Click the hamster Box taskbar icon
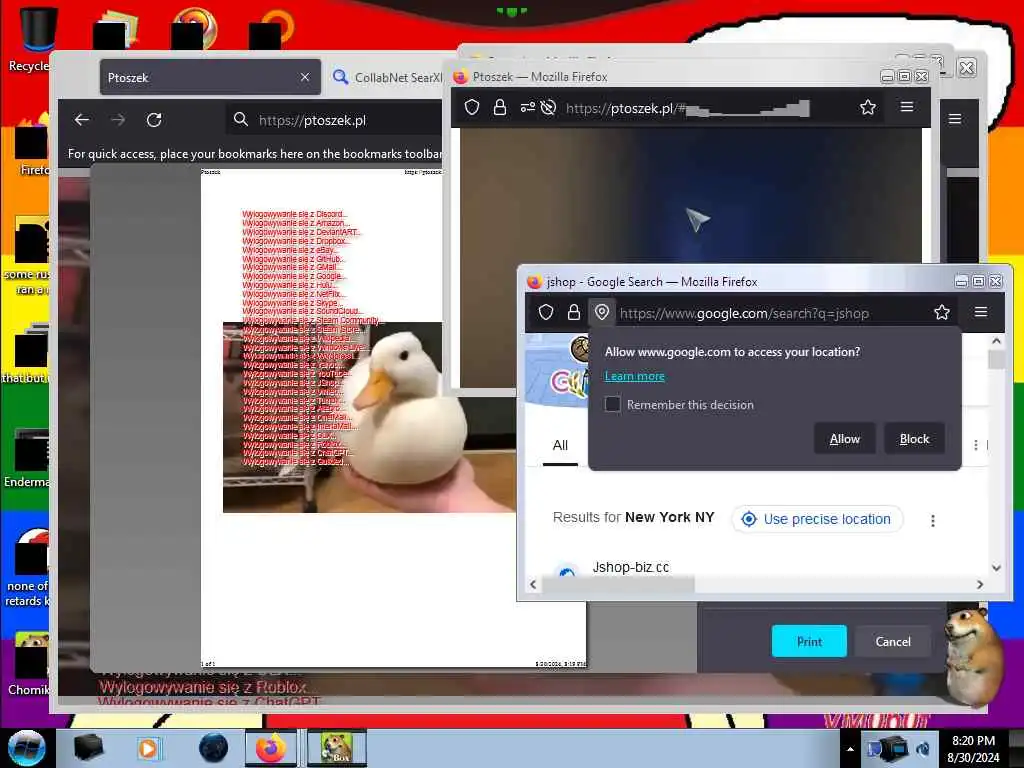The image size is (1024, 768). (336, 748)
